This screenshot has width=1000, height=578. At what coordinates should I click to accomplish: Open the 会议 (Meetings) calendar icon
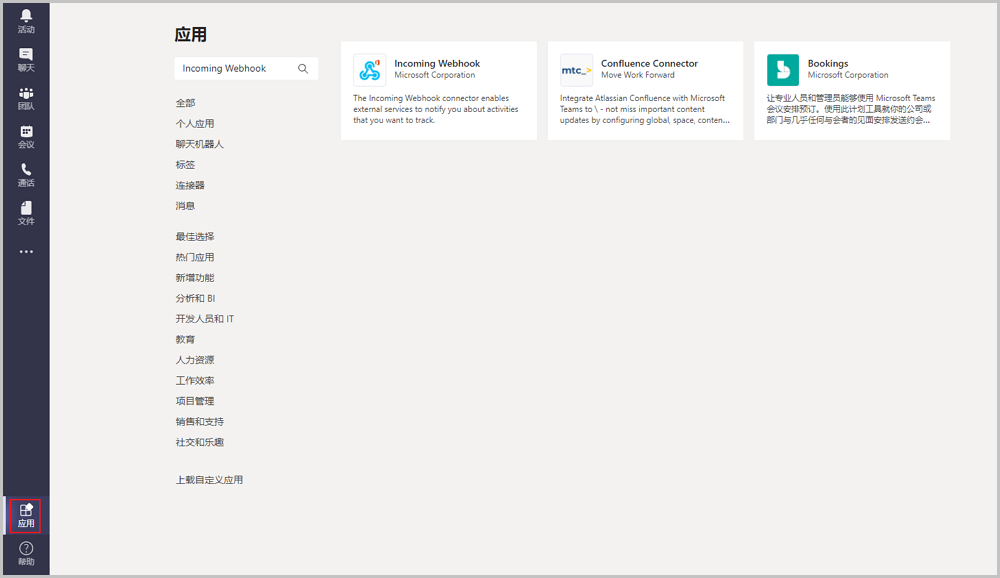pyautogui.click(x=26, y=137)
